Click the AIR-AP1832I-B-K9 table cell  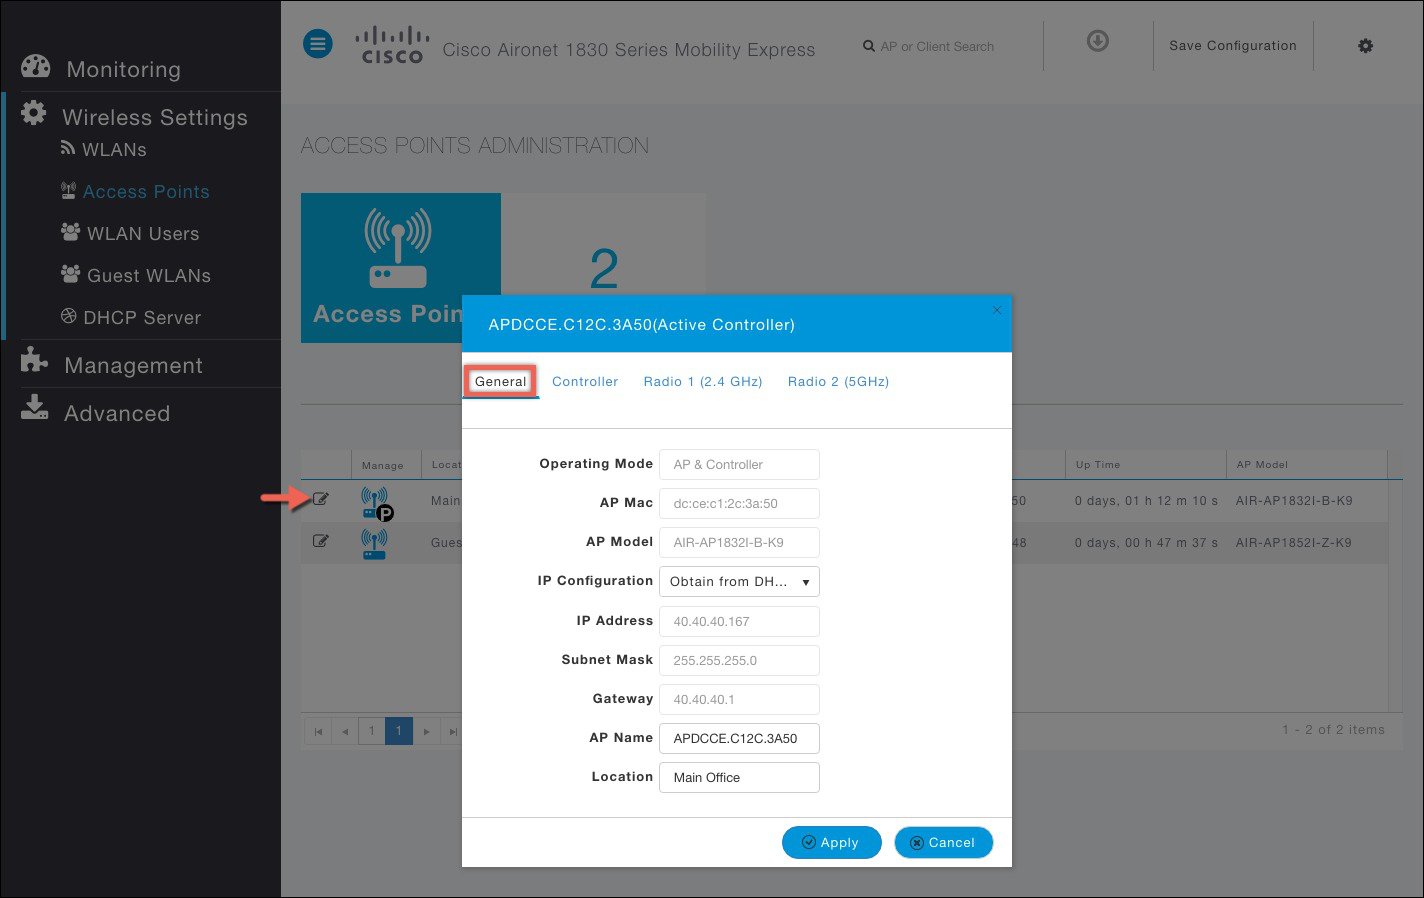[x=1294, y=501]
